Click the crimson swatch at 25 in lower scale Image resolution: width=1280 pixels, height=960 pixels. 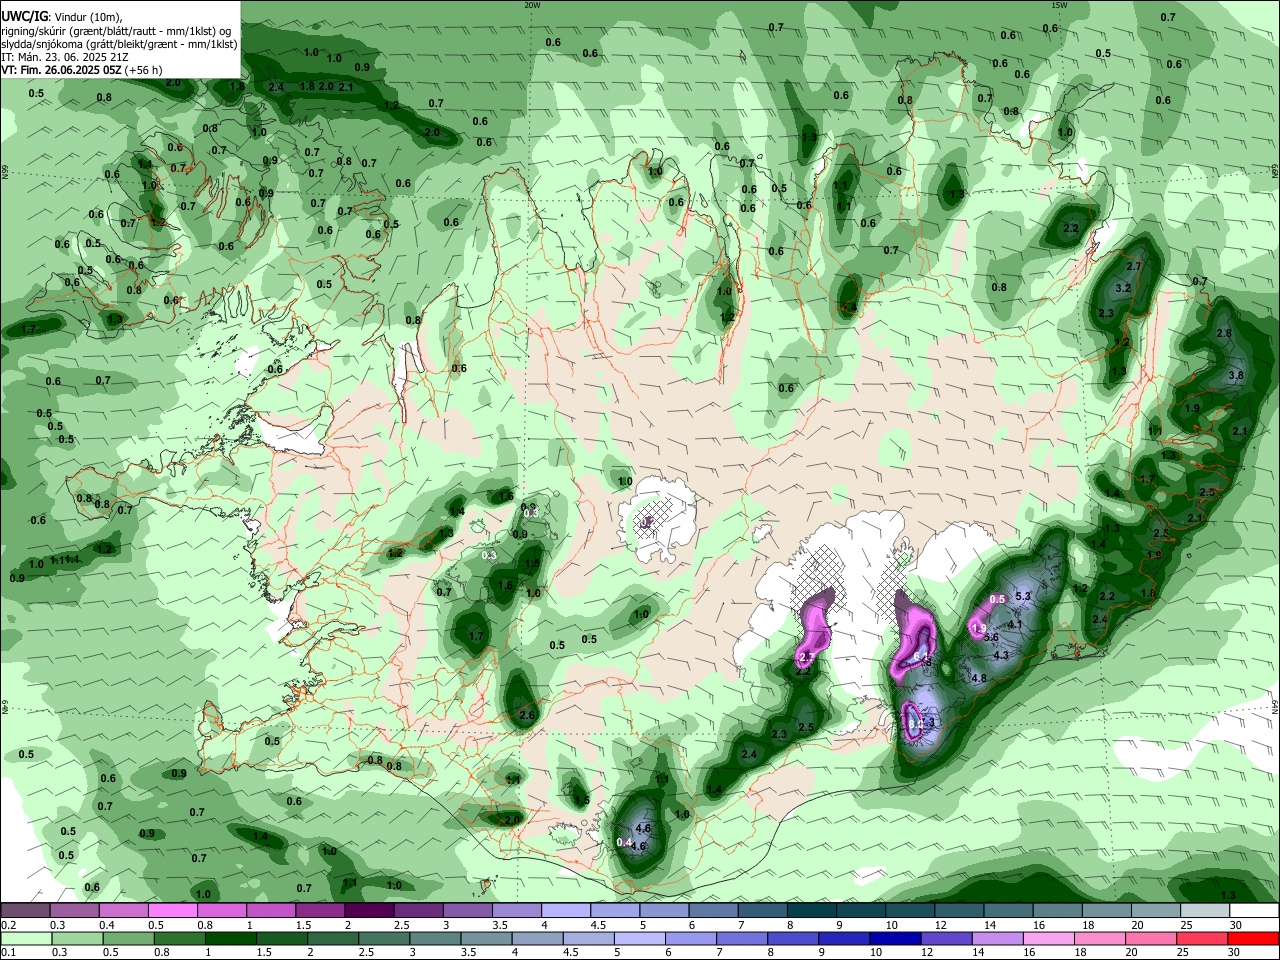pos(1203,938)
